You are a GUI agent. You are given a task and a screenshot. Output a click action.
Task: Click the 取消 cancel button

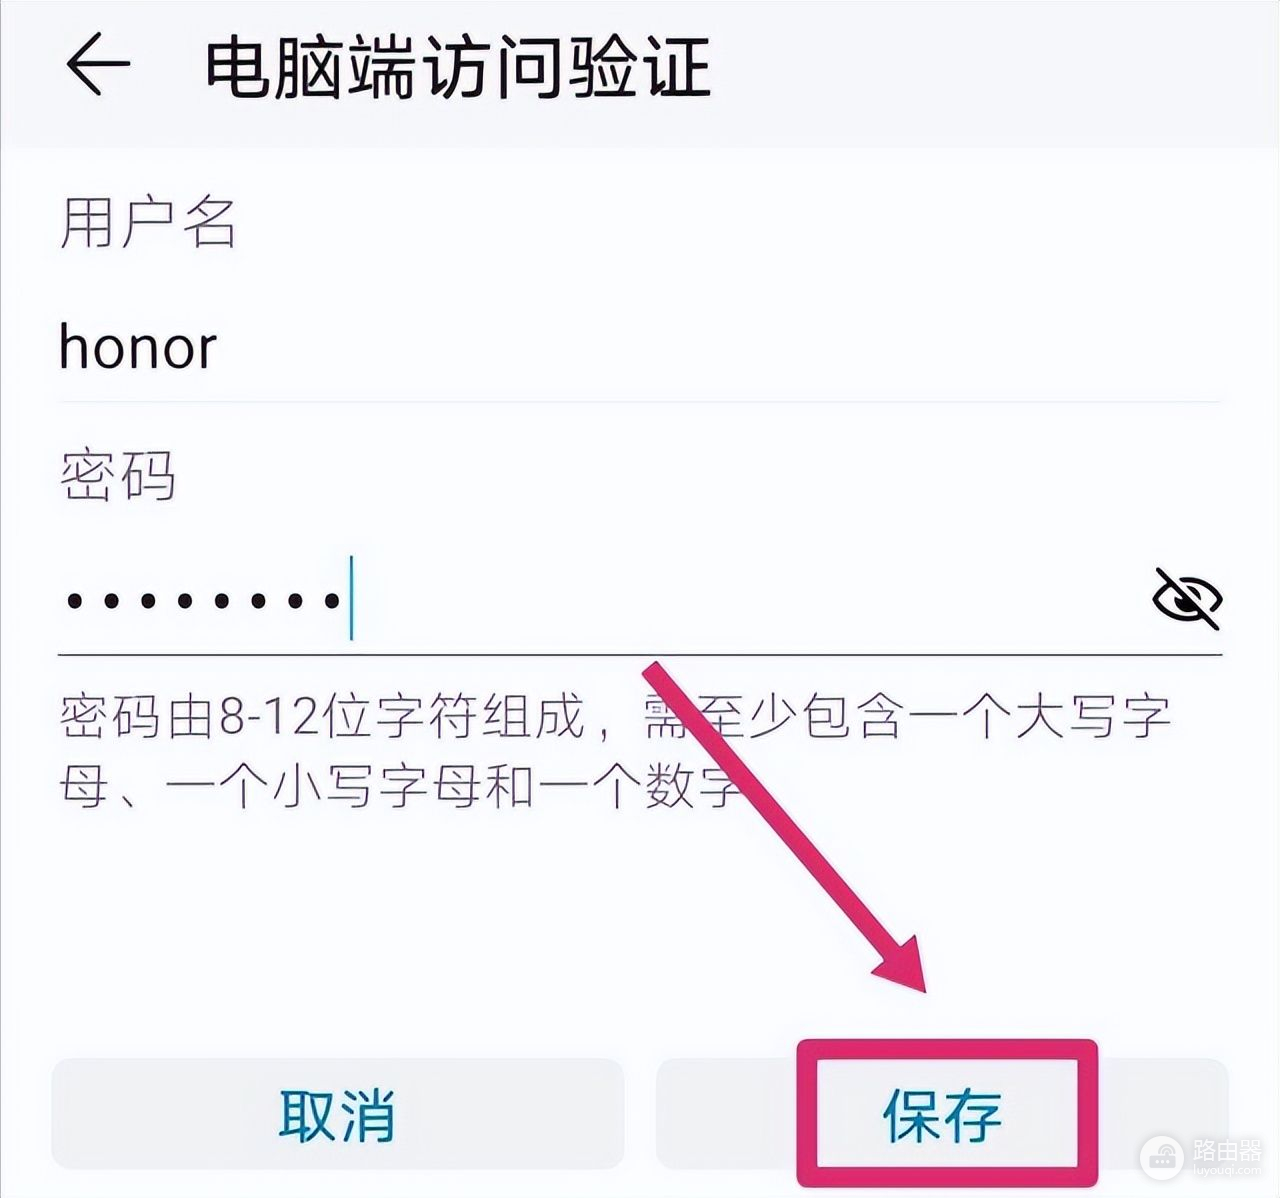pos(338,1115)
